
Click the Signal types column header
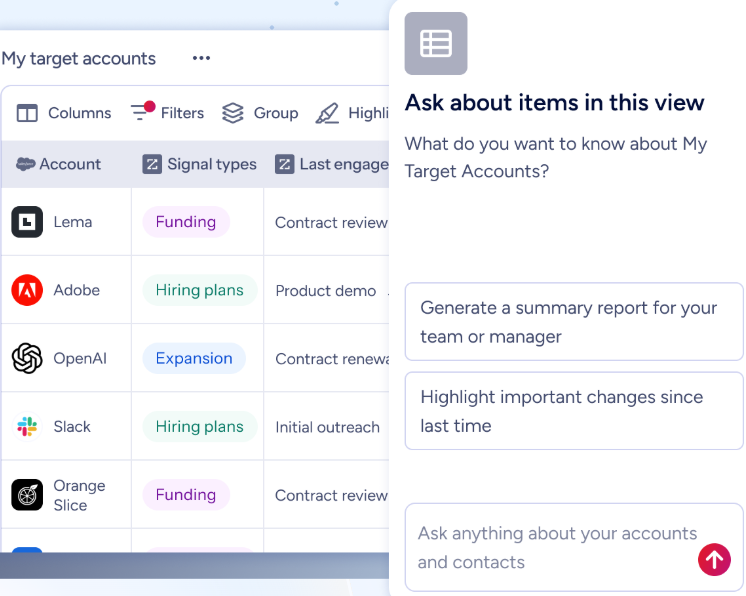(x=197, y=164)
